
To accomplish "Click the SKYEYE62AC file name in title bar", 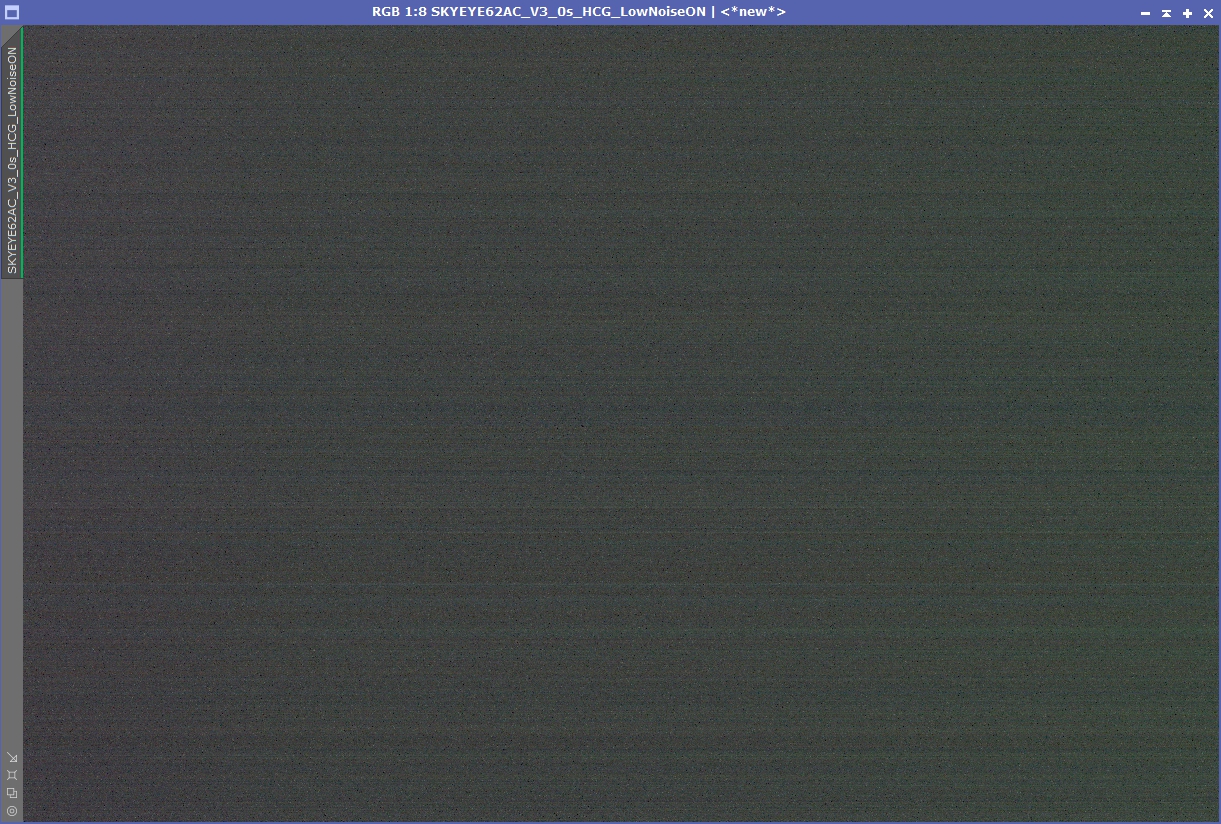I will click(x=568, y=12).
